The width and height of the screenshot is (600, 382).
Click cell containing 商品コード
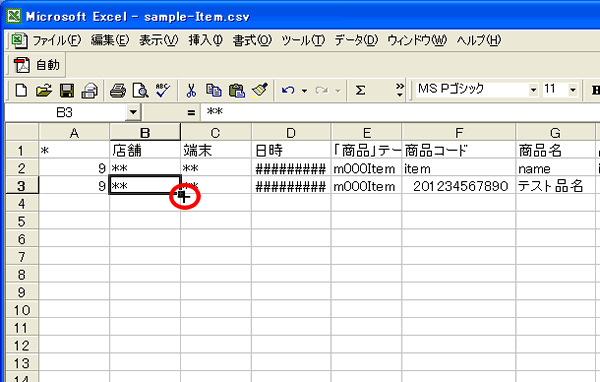[459, 150]
